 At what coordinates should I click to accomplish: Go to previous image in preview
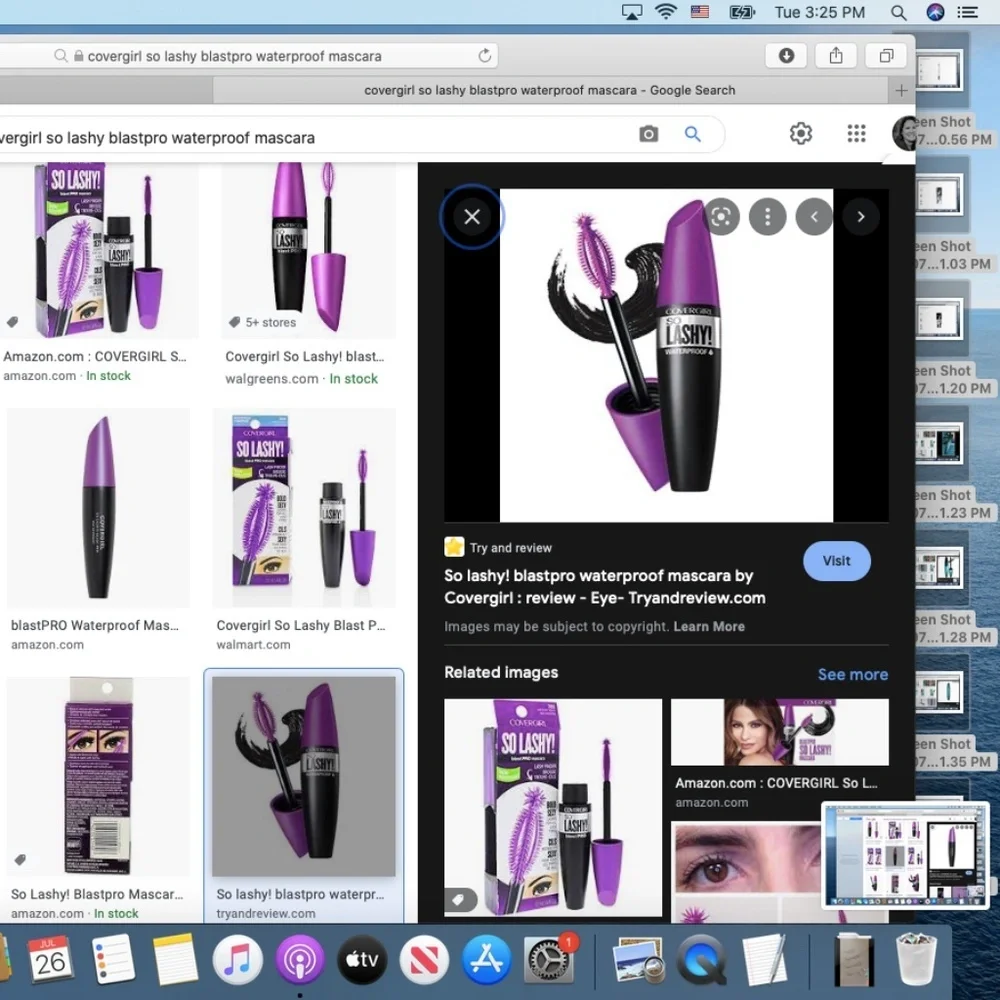[814, 217]
